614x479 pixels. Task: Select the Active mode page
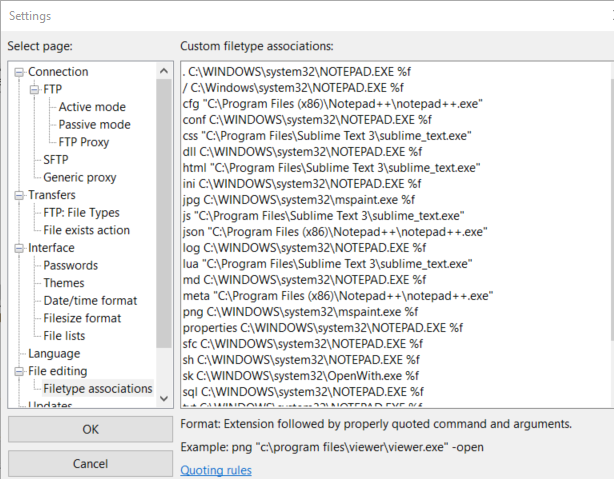pos(92,107)
